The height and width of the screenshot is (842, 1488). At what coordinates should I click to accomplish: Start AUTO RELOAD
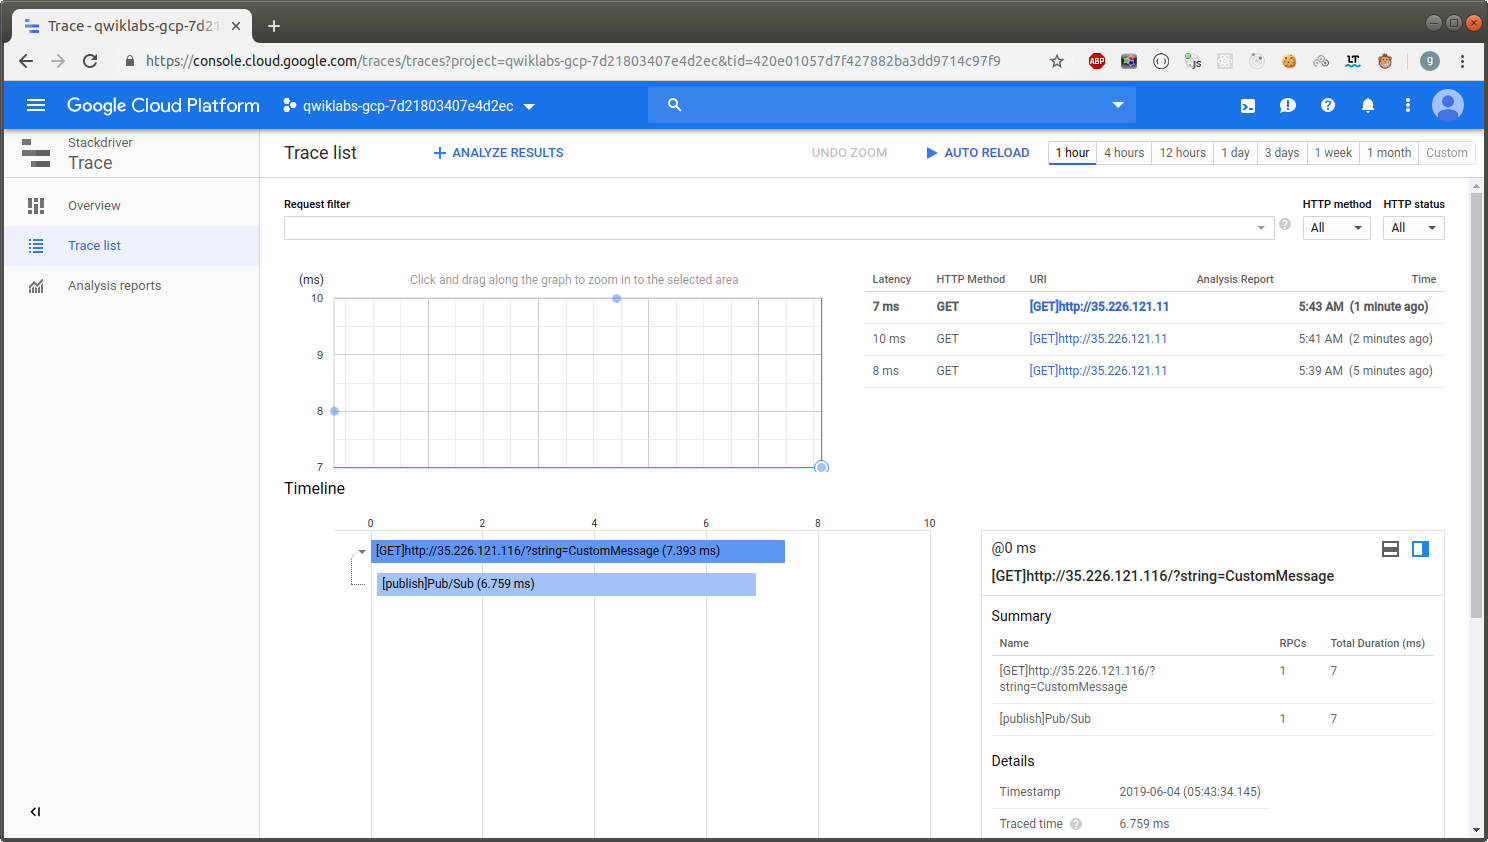977,153
